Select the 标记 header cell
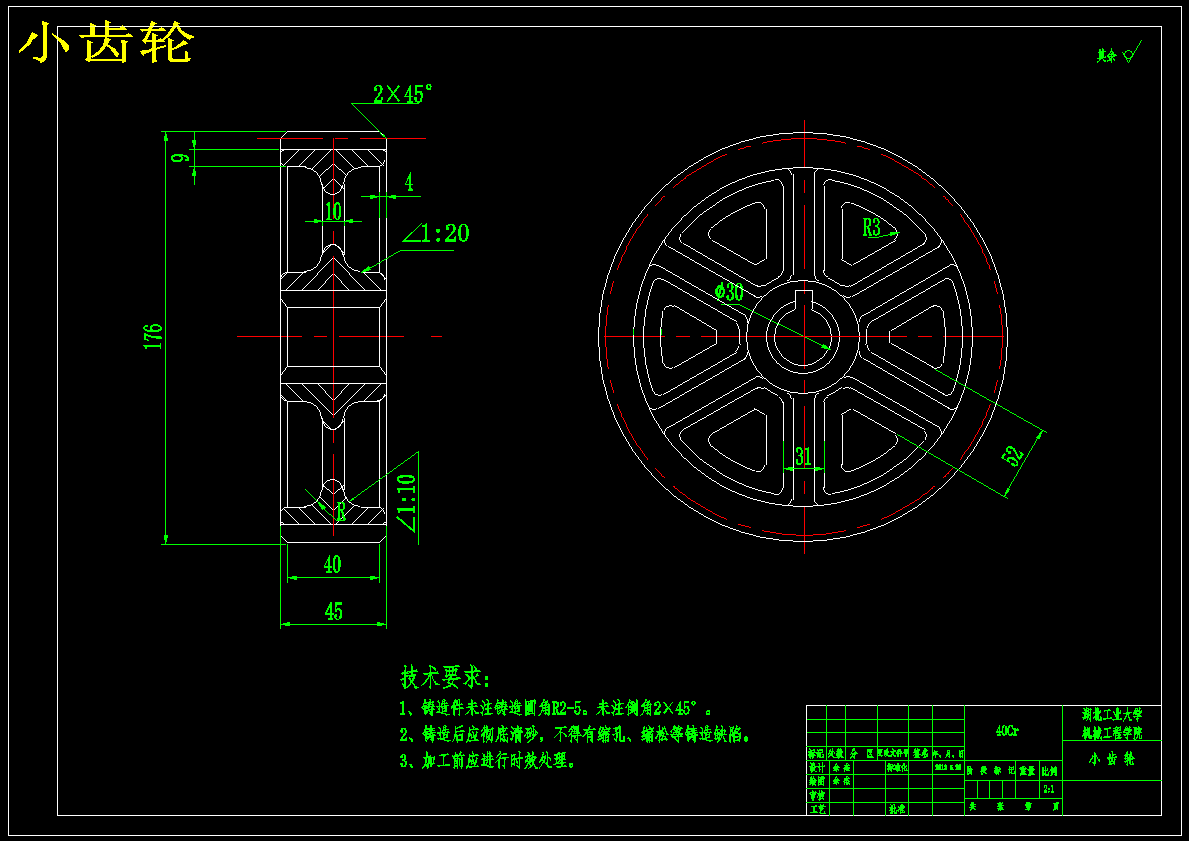The image size is (1189, 841). [816, 754]
